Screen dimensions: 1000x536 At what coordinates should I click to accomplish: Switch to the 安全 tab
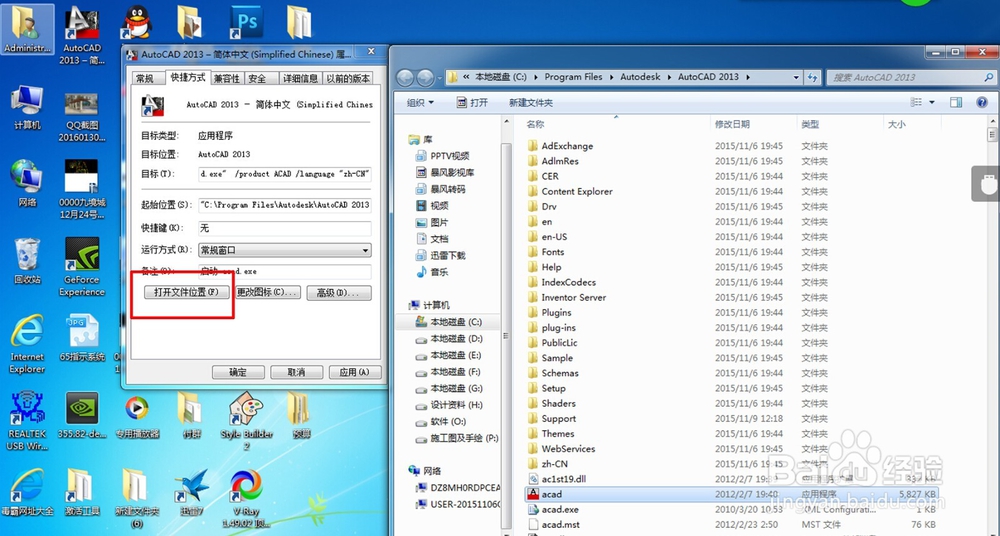258,78
